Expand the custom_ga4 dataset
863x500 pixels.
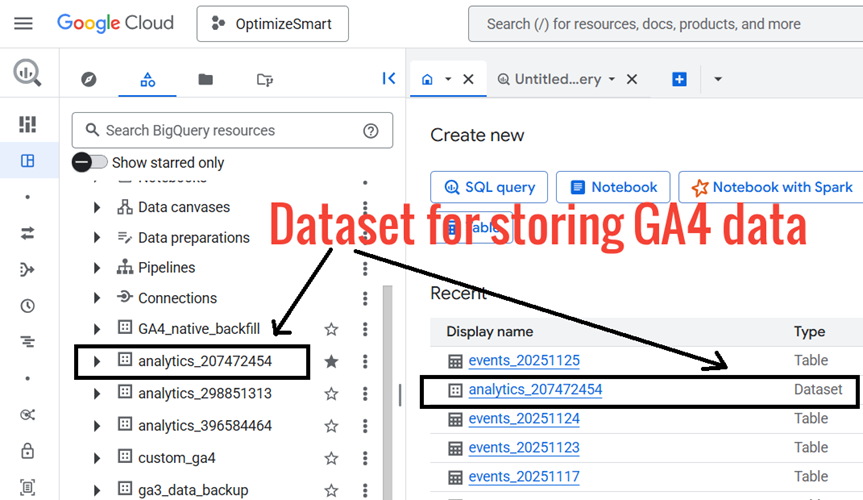[97, 458]
